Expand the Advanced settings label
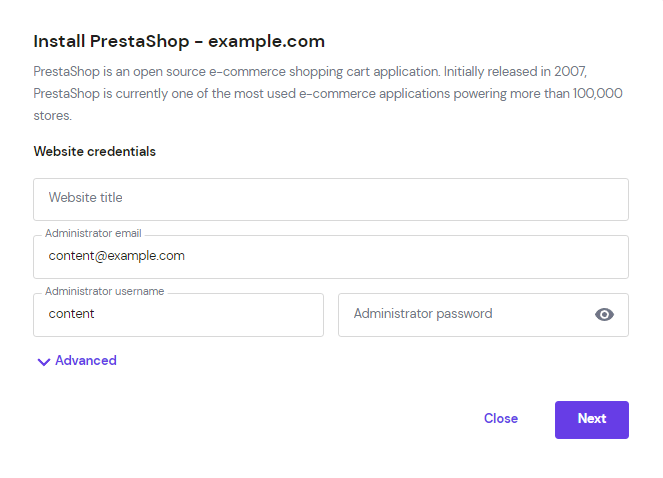 (x=86, y=361)
